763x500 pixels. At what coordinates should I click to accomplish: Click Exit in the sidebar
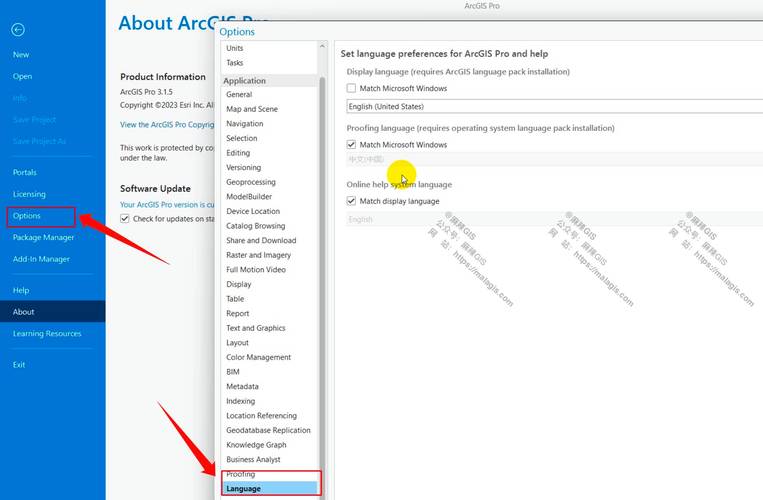tap(19, 365)
